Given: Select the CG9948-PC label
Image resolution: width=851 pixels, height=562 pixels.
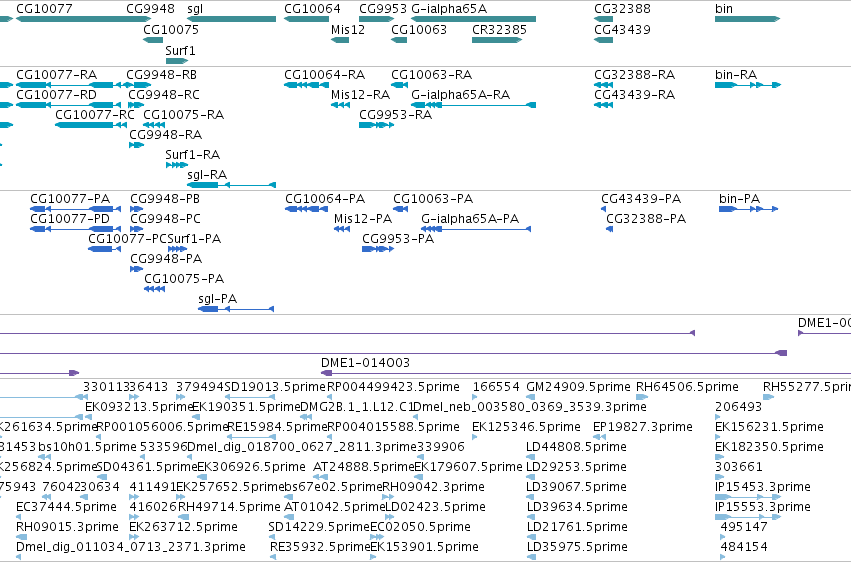Looking at the screenshot, I should pyautogui.click(x=166, y=219).
